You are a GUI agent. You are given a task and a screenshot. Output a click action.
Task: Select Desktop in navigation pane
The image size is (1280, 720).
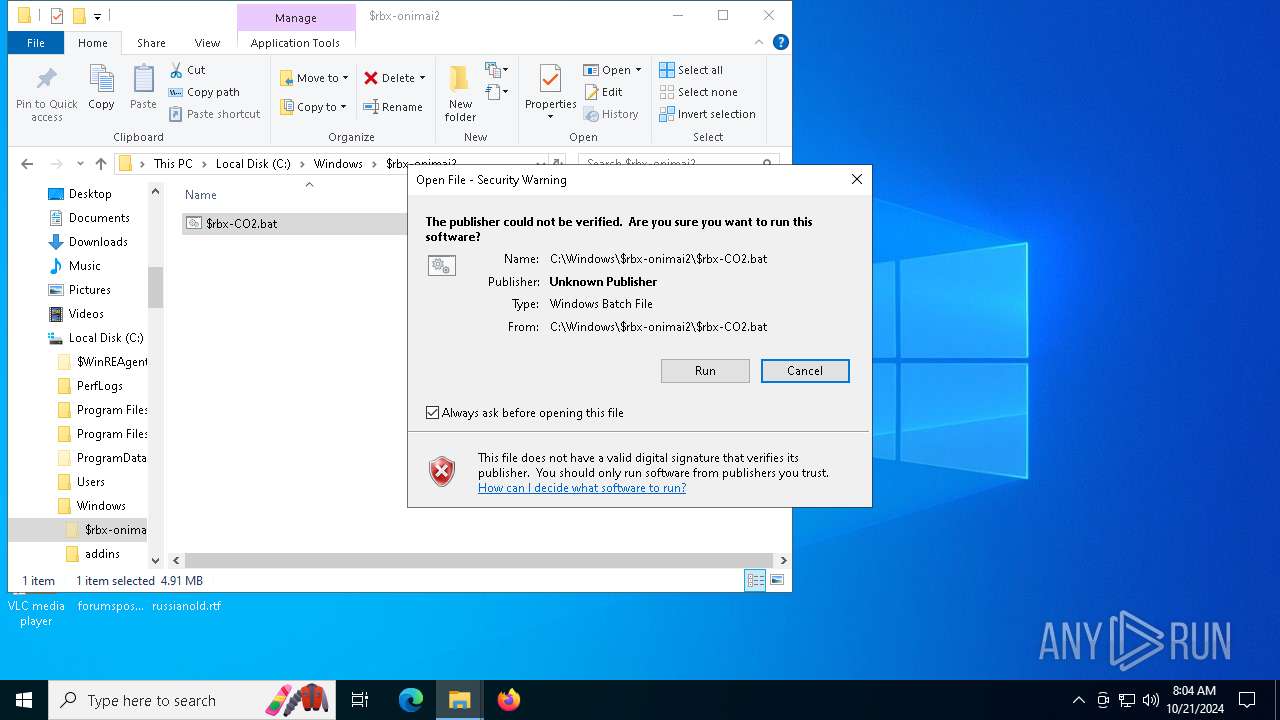click(x=90, y=194)
